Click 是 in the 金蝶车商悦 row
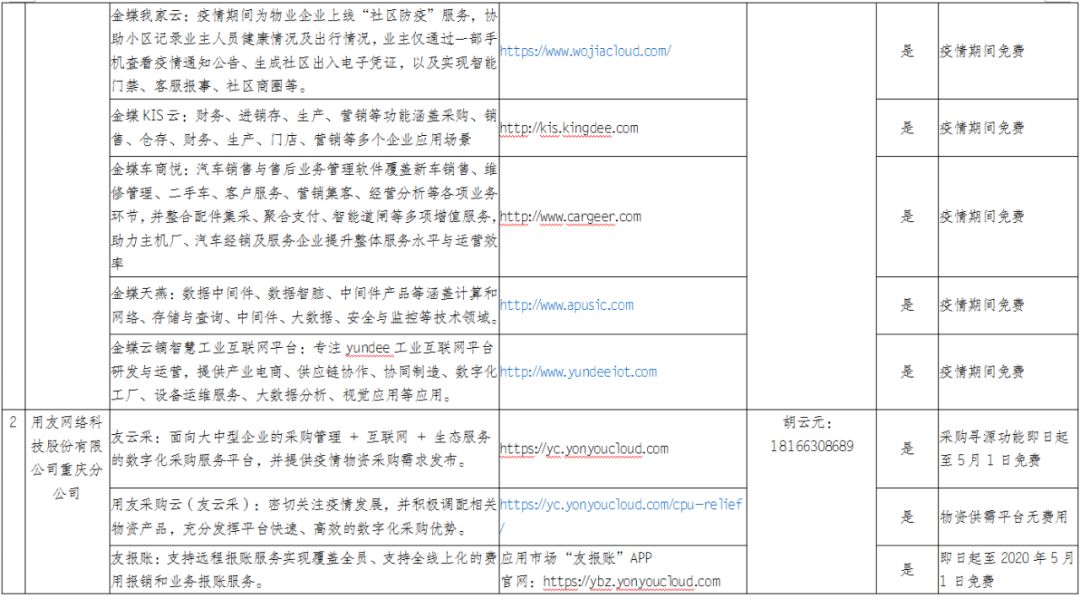1080x597 pixels. [x=907, y=216]
